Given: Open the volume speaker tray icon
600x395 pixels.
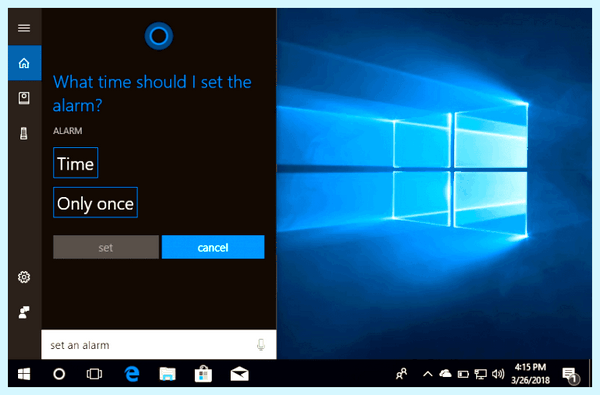Looking at the screenshot, I should point(498,374).
